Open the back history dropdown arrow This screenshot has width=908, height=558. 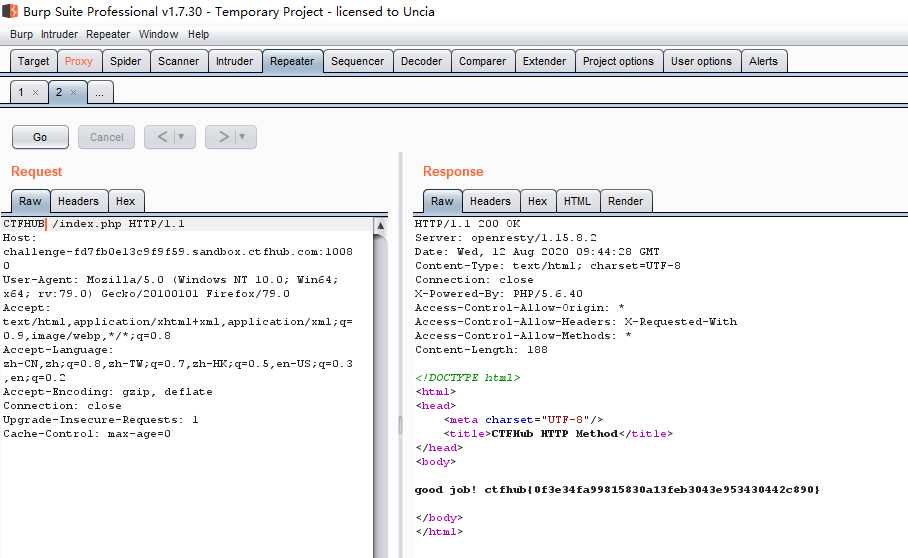[181, 137]
